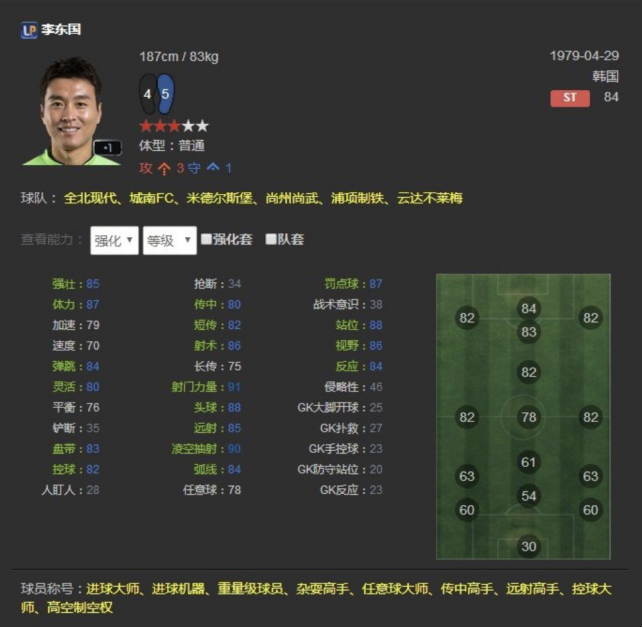Click the left foot rating 4 icon
The image size is (643, 628).
[148, 94]
